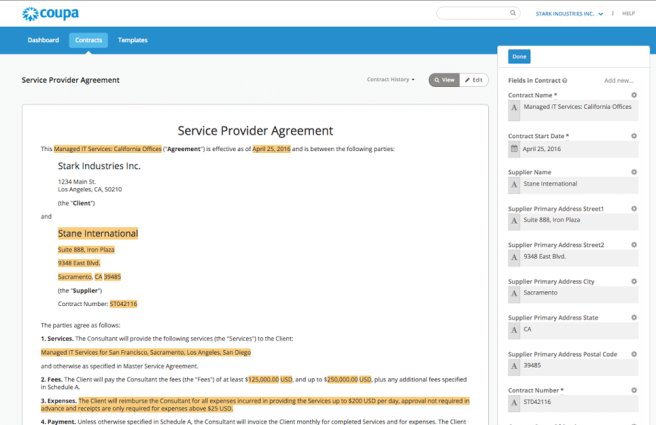
Task: Open gear for Supplier Primary Address Street2
Action: pyautogui.click(x=634, y=245)
